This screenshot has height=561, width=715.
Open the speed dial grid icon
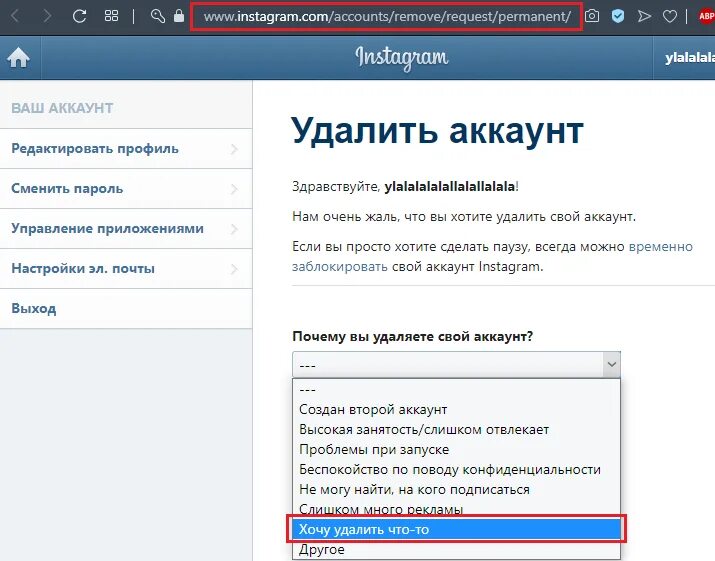pos(111,16)
